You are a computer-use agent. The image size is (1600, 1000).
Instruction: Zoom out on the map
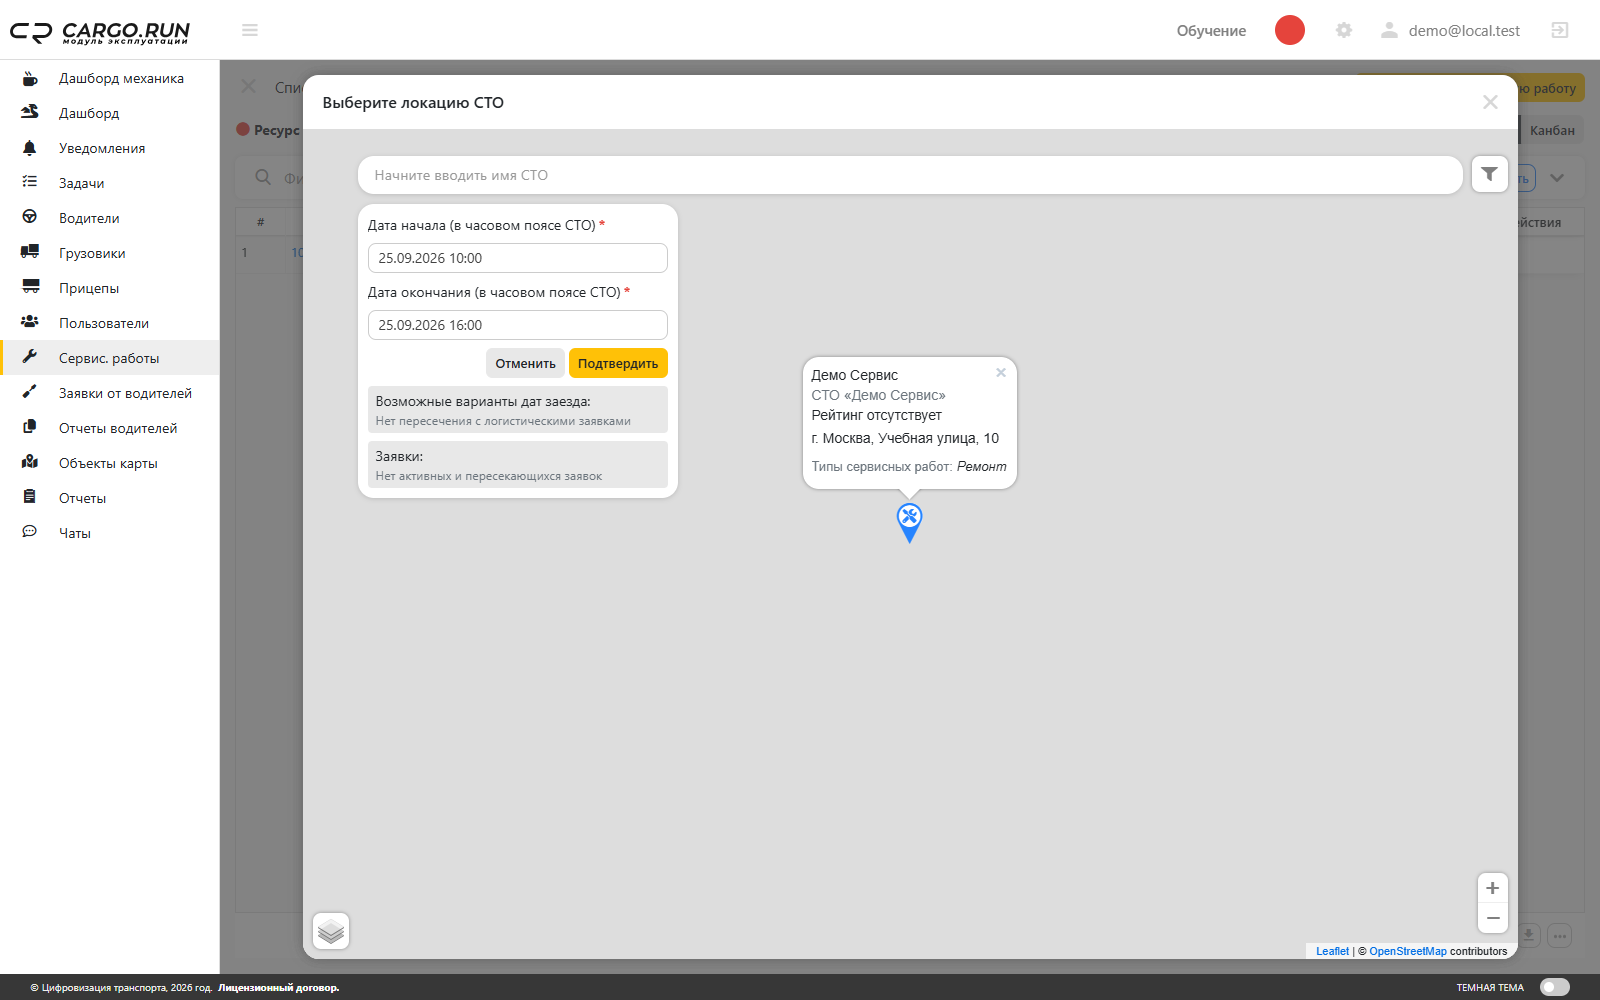pos(1492,918)
